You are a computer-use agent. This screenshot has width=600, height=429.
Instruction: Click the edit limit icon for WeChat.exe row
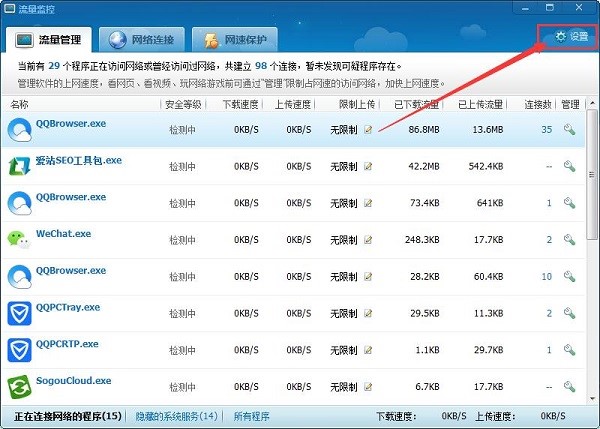[368, 240]
